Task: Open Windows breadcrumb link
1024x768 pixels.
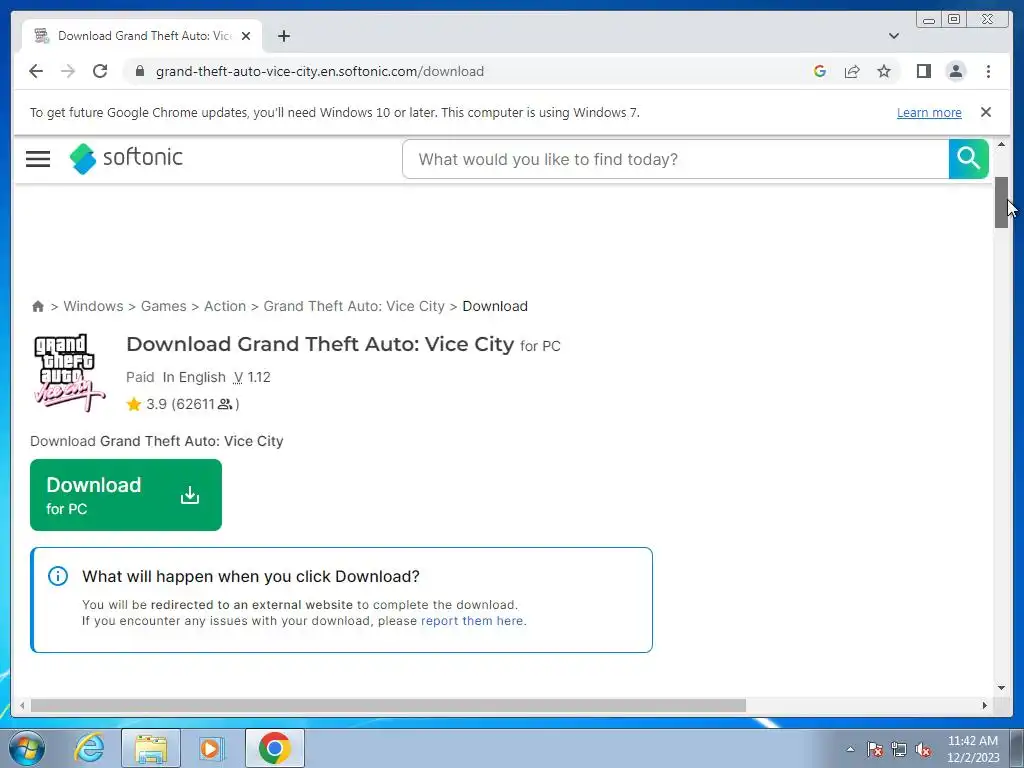Action: point(93,306)
